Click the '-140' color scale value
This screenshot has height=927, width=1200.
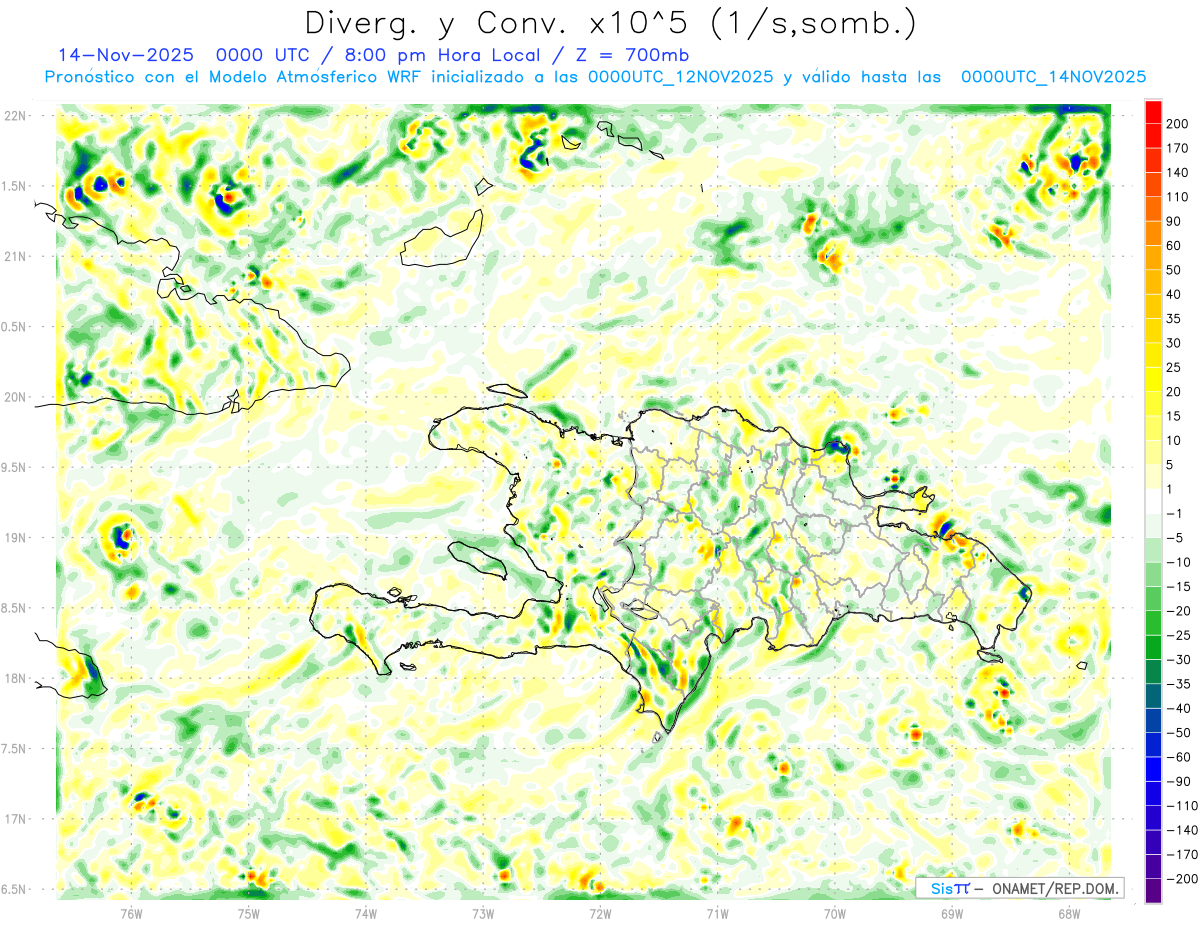pos(1183,830)
